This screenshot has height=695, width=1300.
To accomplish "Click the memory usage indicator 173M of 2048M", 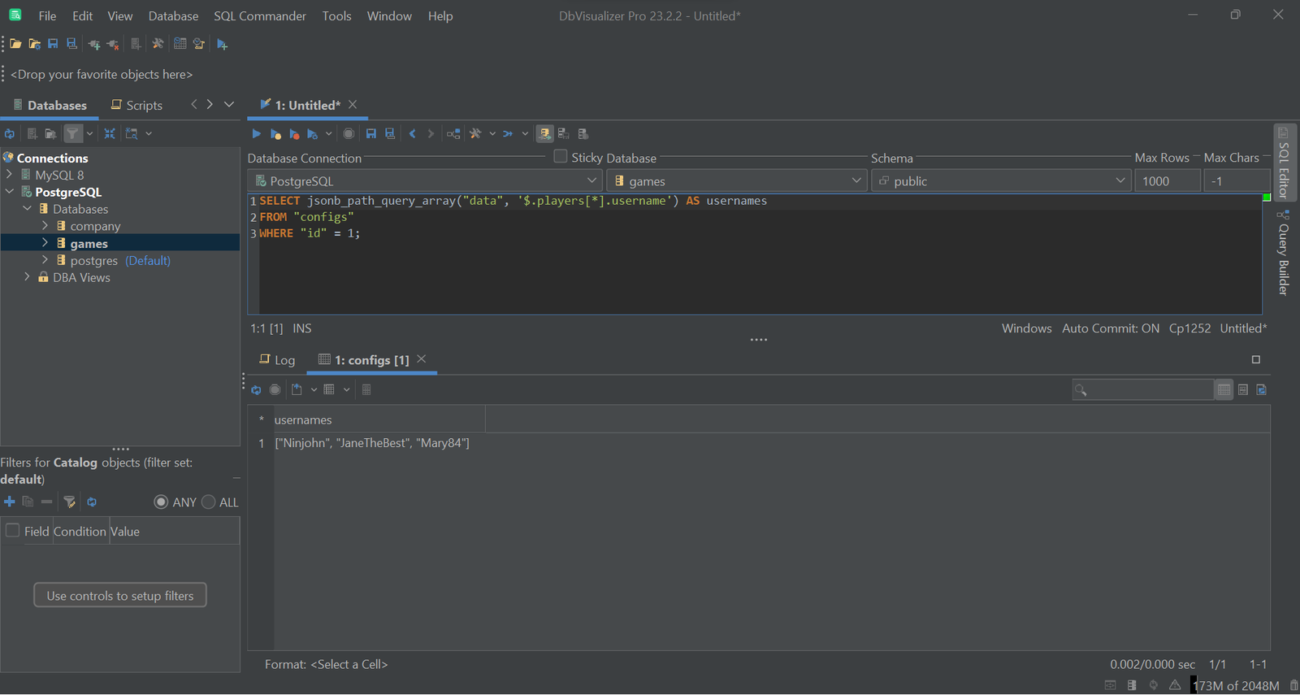I will 1236,685.
